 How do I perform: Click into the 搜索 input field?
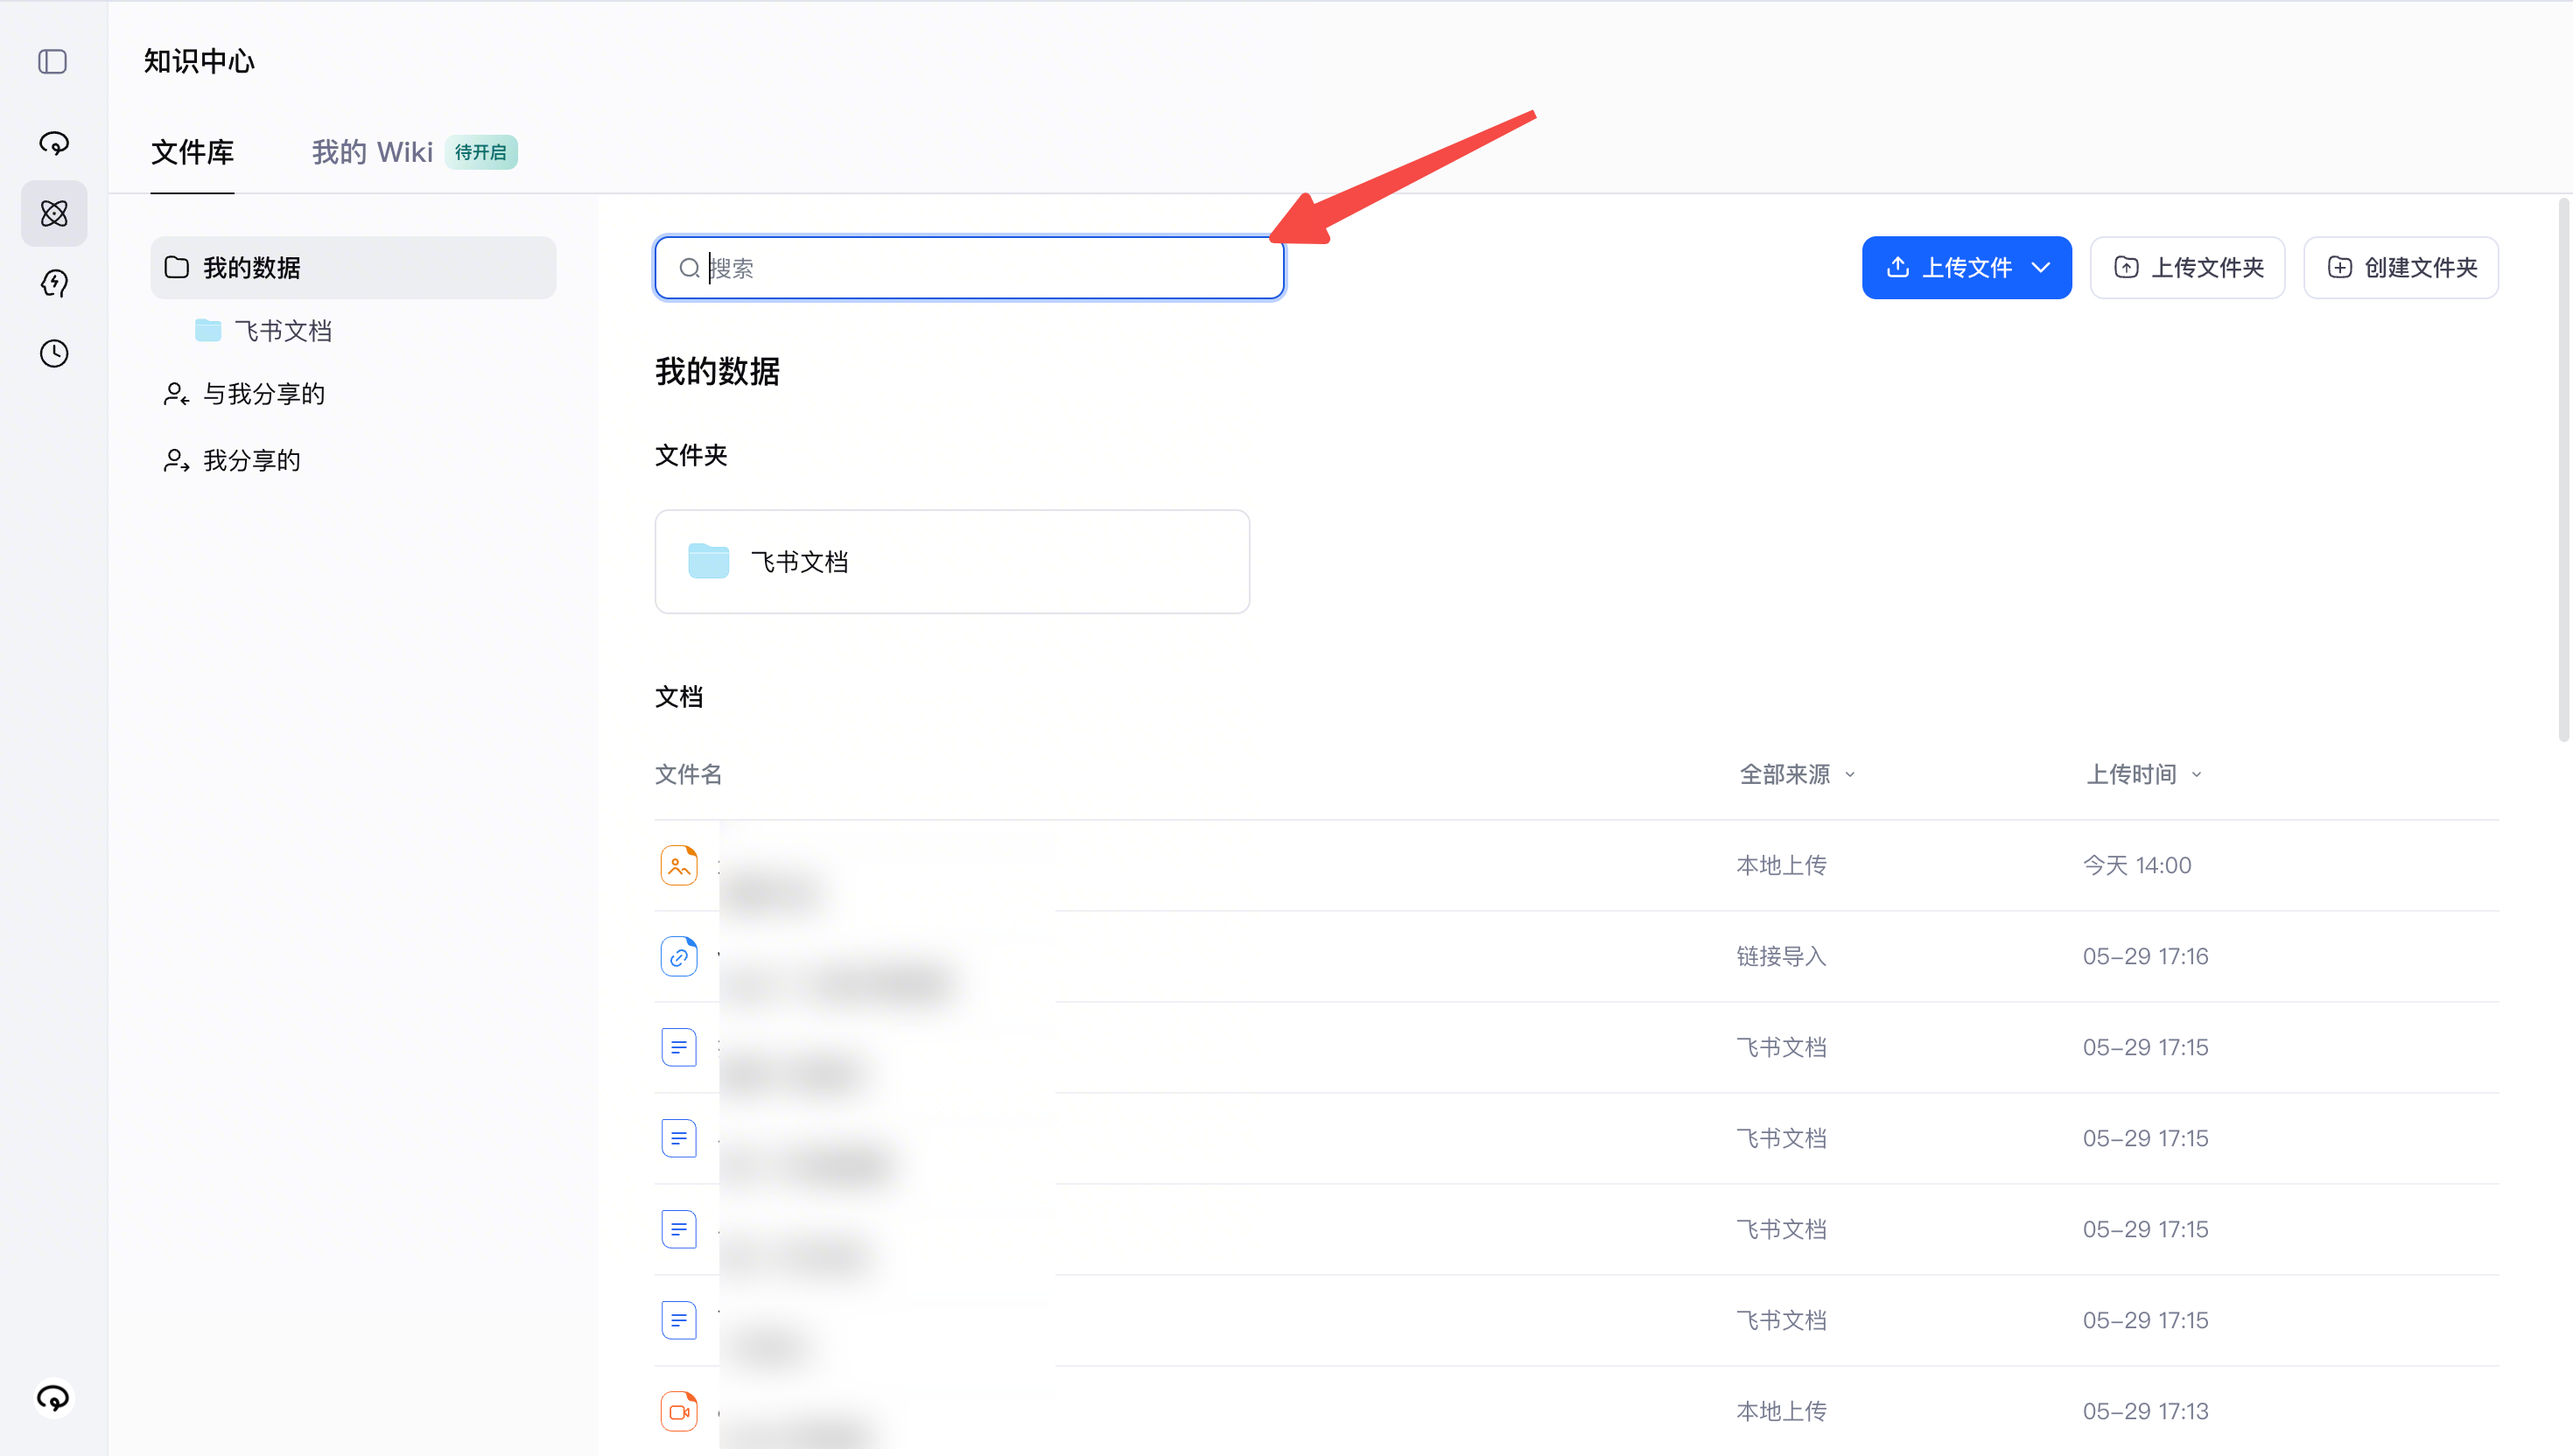coord(970,268)
